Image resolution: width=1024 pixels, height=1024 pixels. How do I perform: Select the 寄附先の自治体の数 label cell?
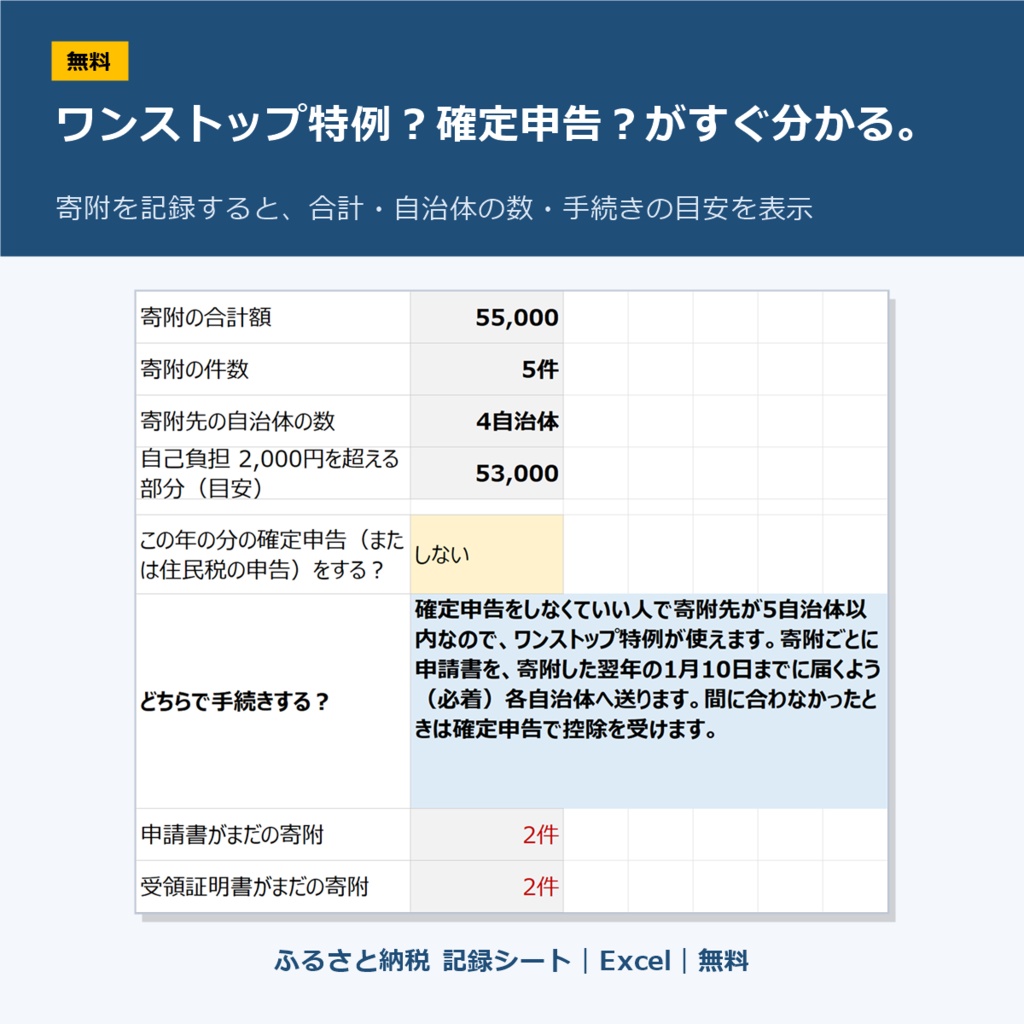[272, 421]
